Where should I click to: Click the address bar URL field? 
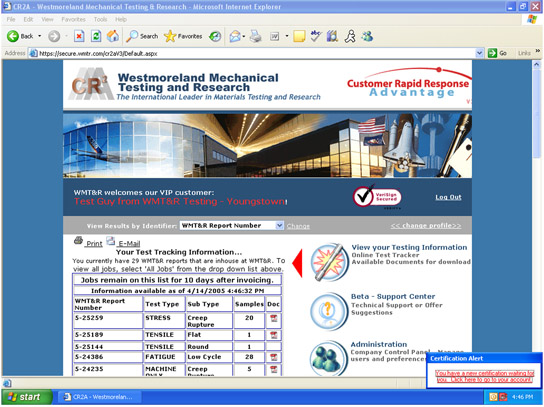tap(252, 53)
